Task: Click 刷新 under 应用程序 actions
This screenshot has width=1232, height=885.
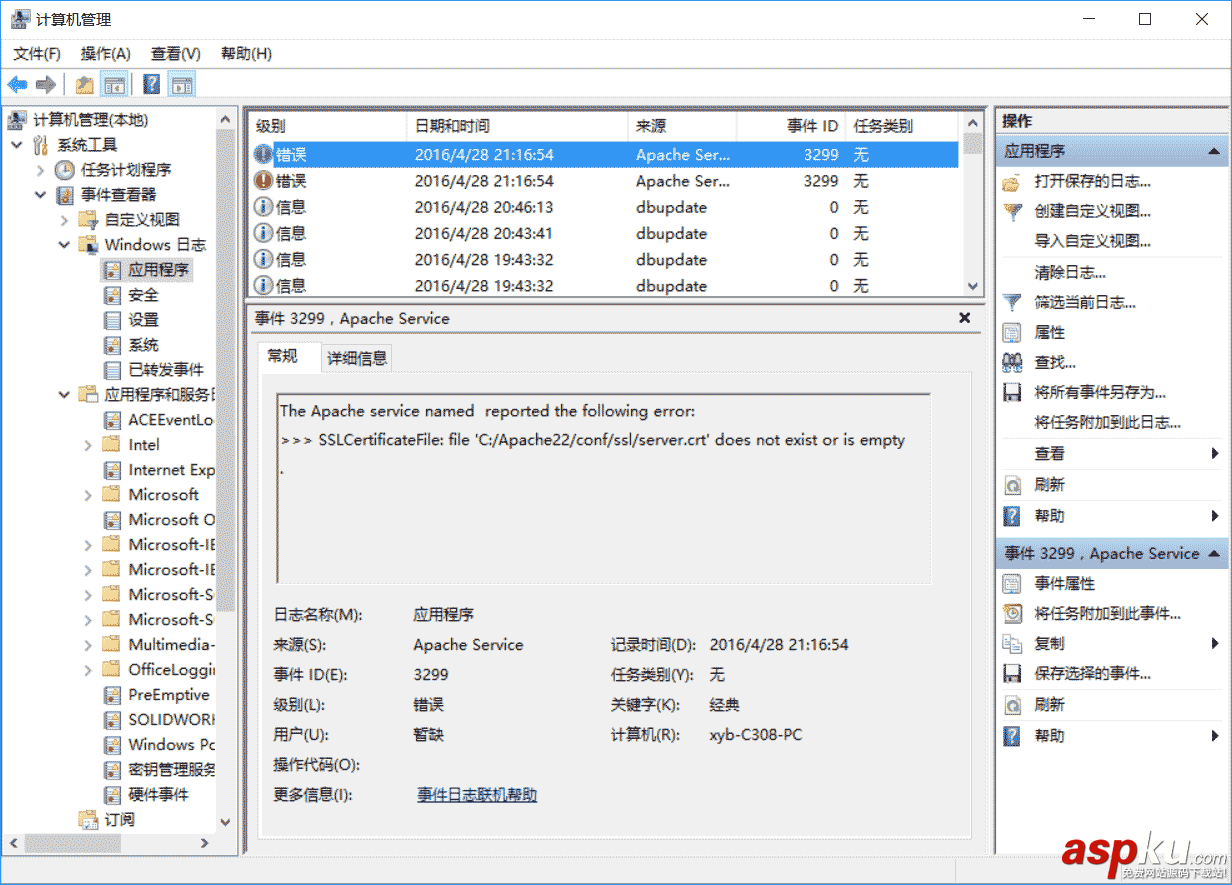Action: [x=1049, y=484]
